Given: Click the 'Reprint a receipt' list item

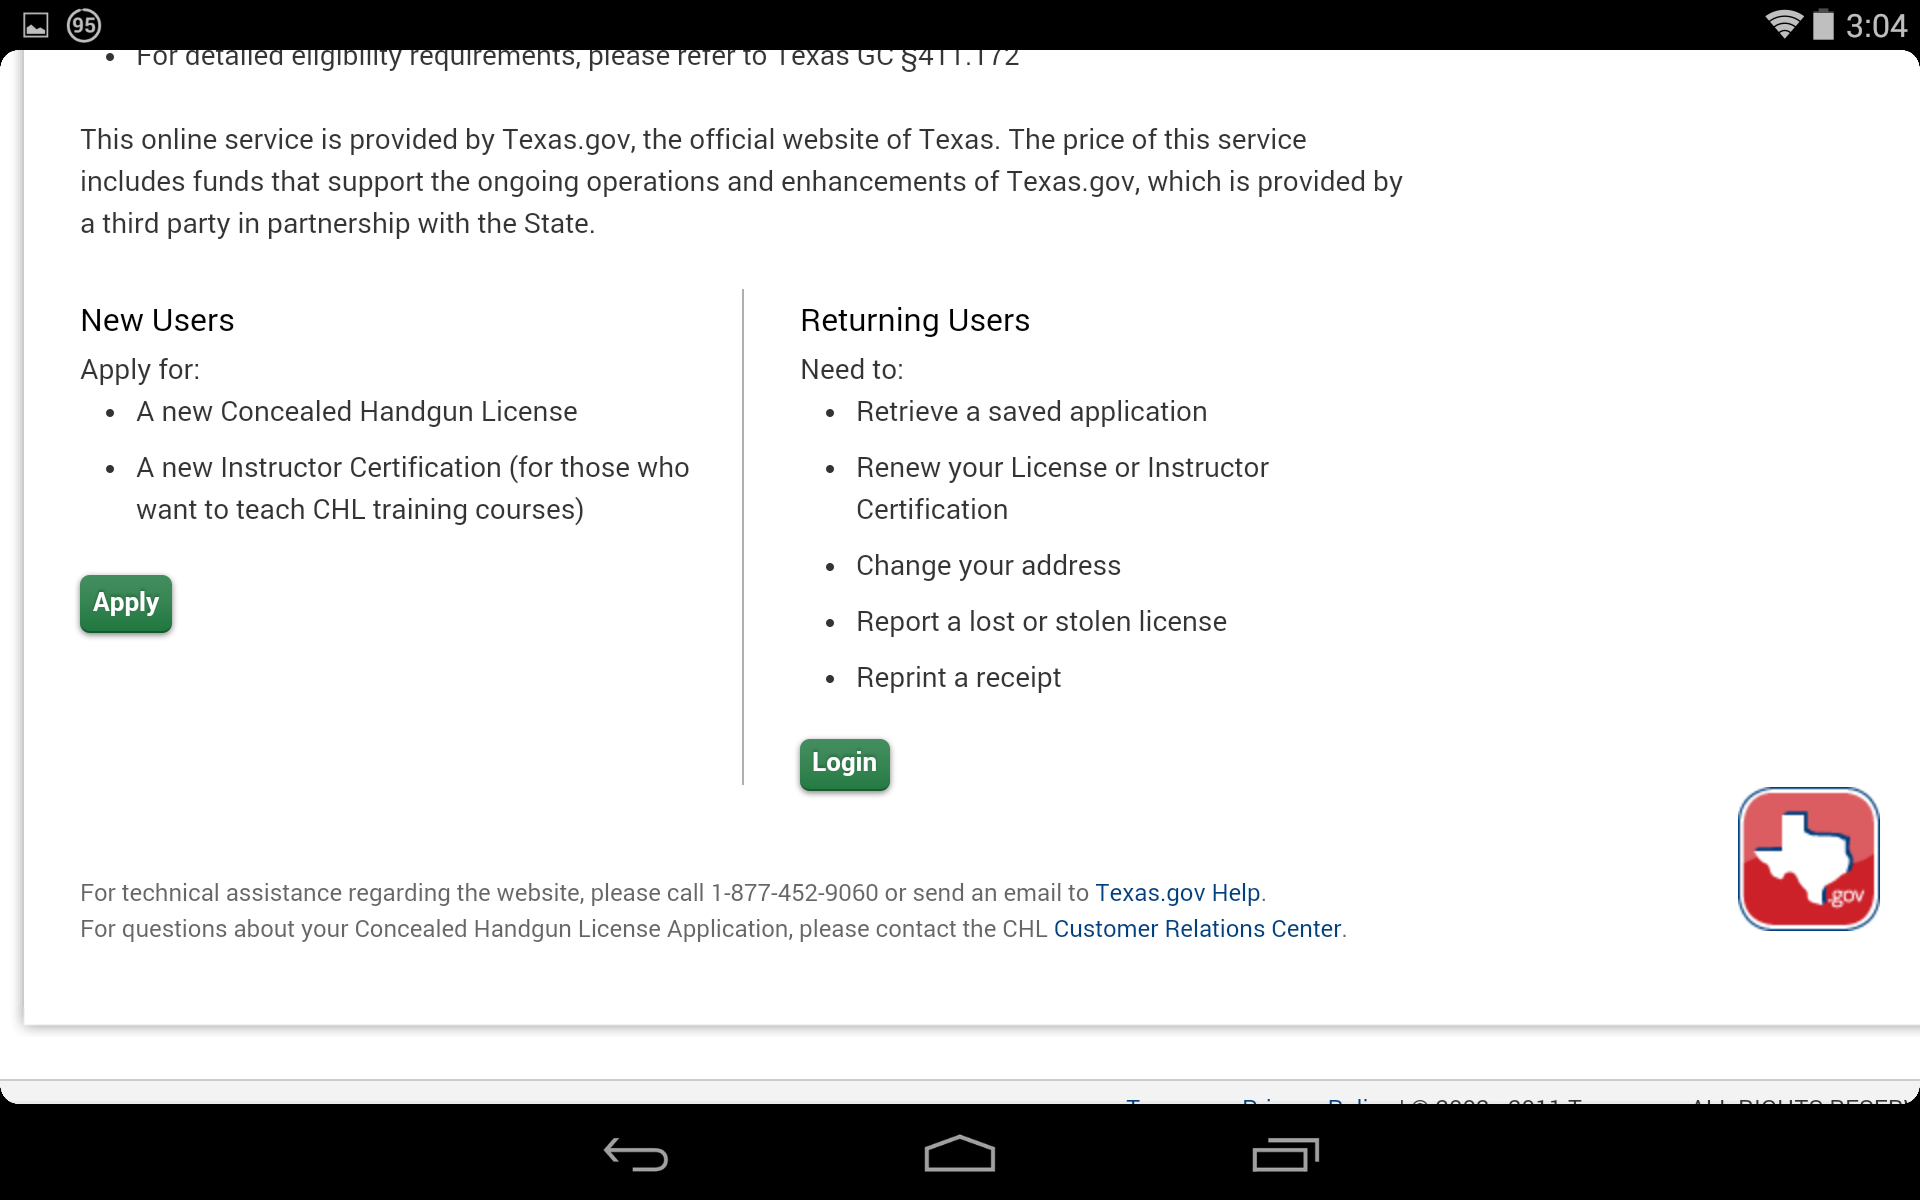Looking at the screenshot, I should (x=958, y=678).
